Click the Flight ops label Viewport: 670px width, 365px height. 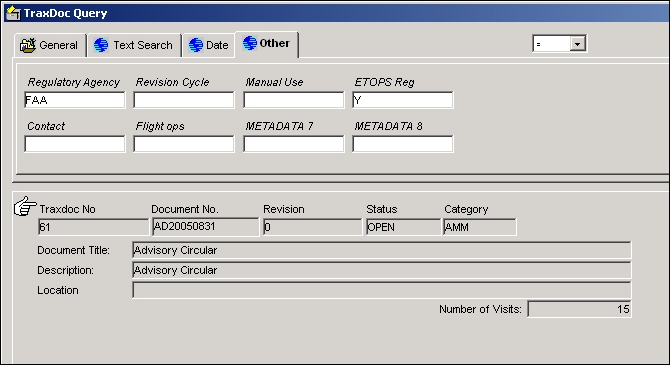(160, 126)
